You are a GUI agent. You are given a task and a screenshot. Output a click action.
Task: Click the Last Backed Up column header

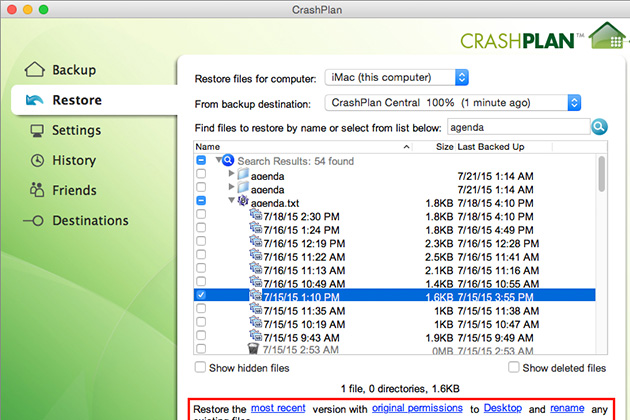pos(491,147)
